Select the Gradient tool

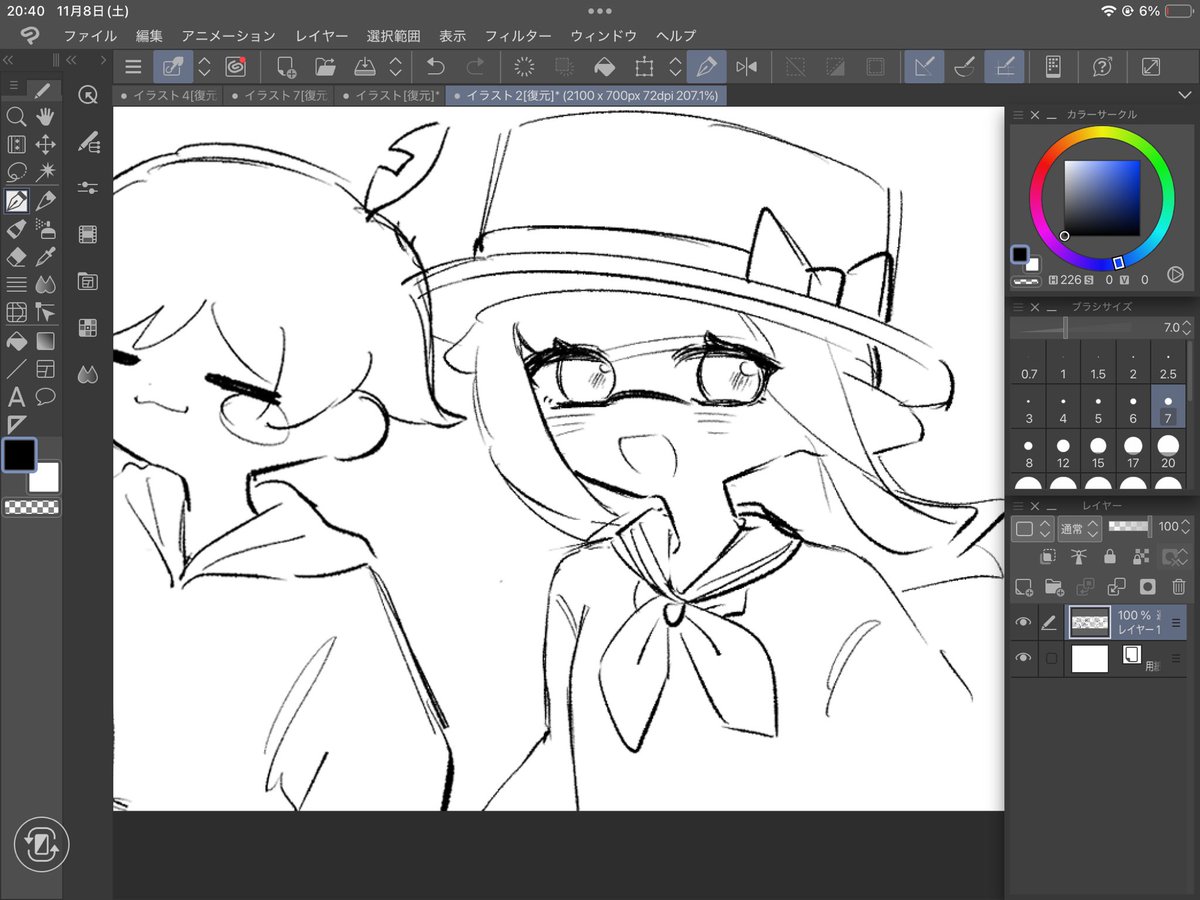click(x=45, y=341)
